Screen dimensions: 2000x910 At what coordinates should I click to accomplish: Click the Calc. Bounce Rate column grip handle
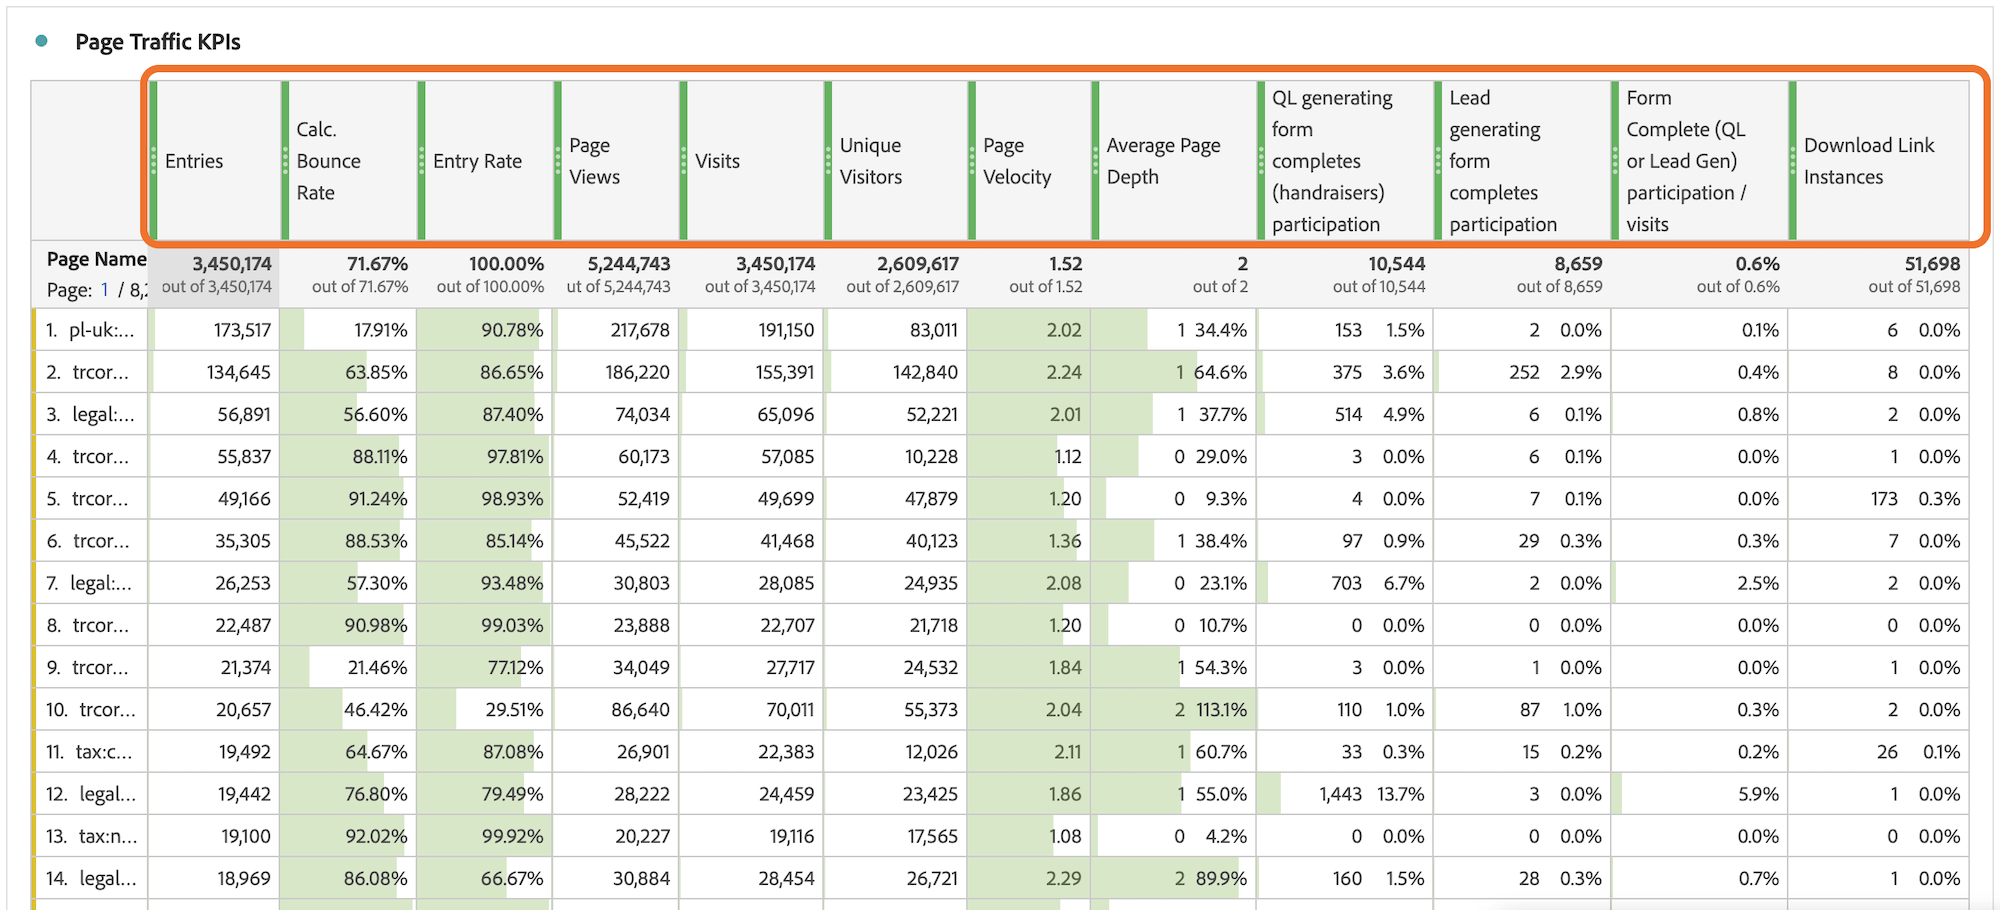[285, 160]
